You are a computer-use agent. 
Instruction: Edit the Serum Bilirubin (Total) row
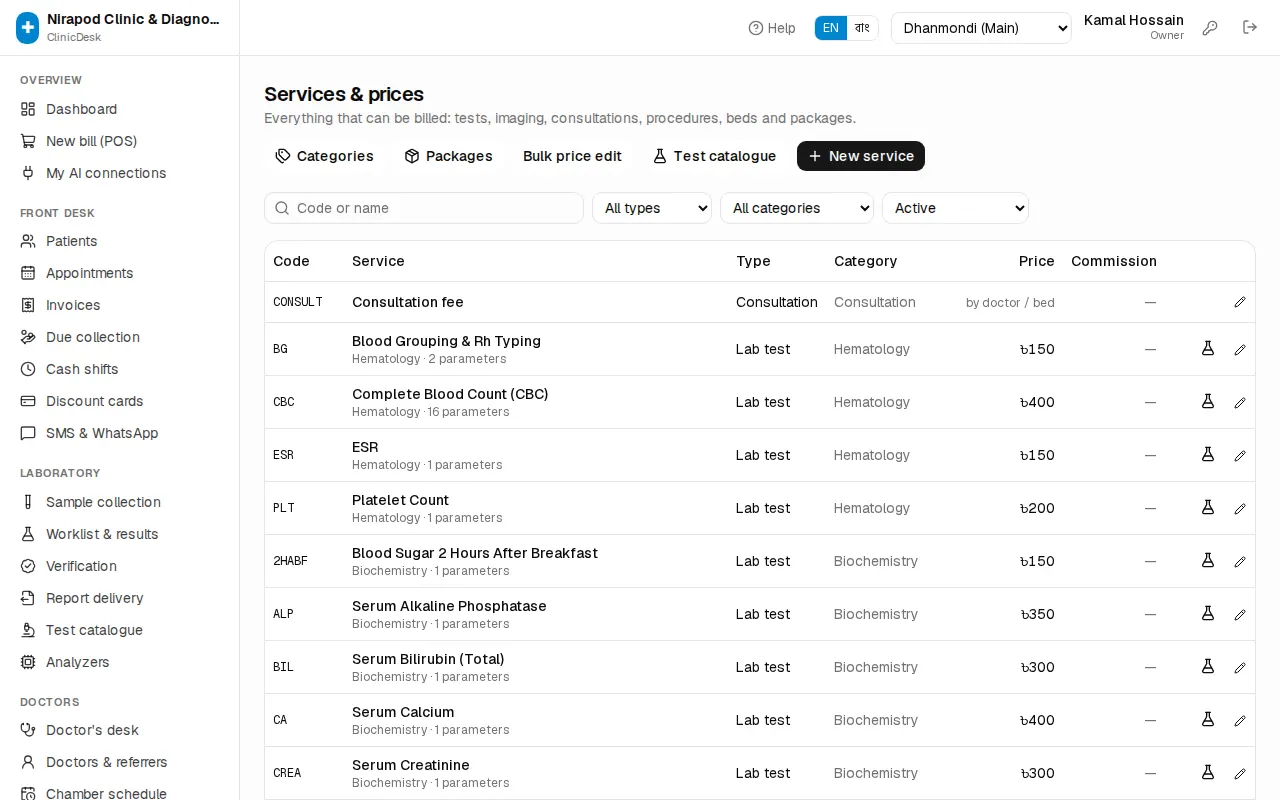point(1240,667)
